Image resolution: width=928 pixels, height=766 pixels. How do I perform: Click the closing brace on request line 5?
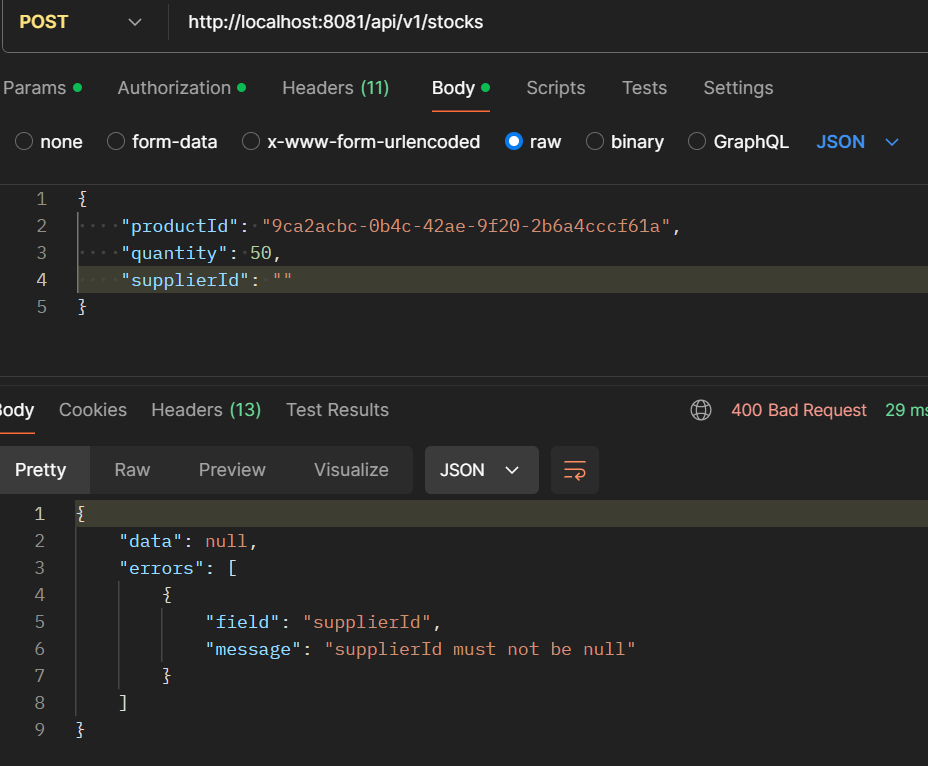(x=82, y=307)
